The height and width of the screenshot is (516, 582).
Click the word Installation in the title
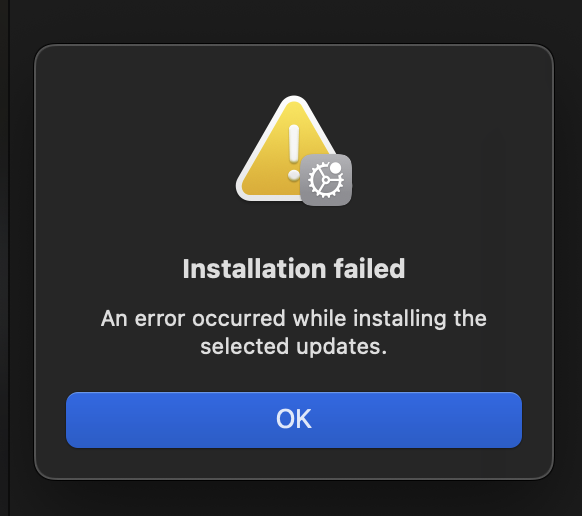click(254, 268)
